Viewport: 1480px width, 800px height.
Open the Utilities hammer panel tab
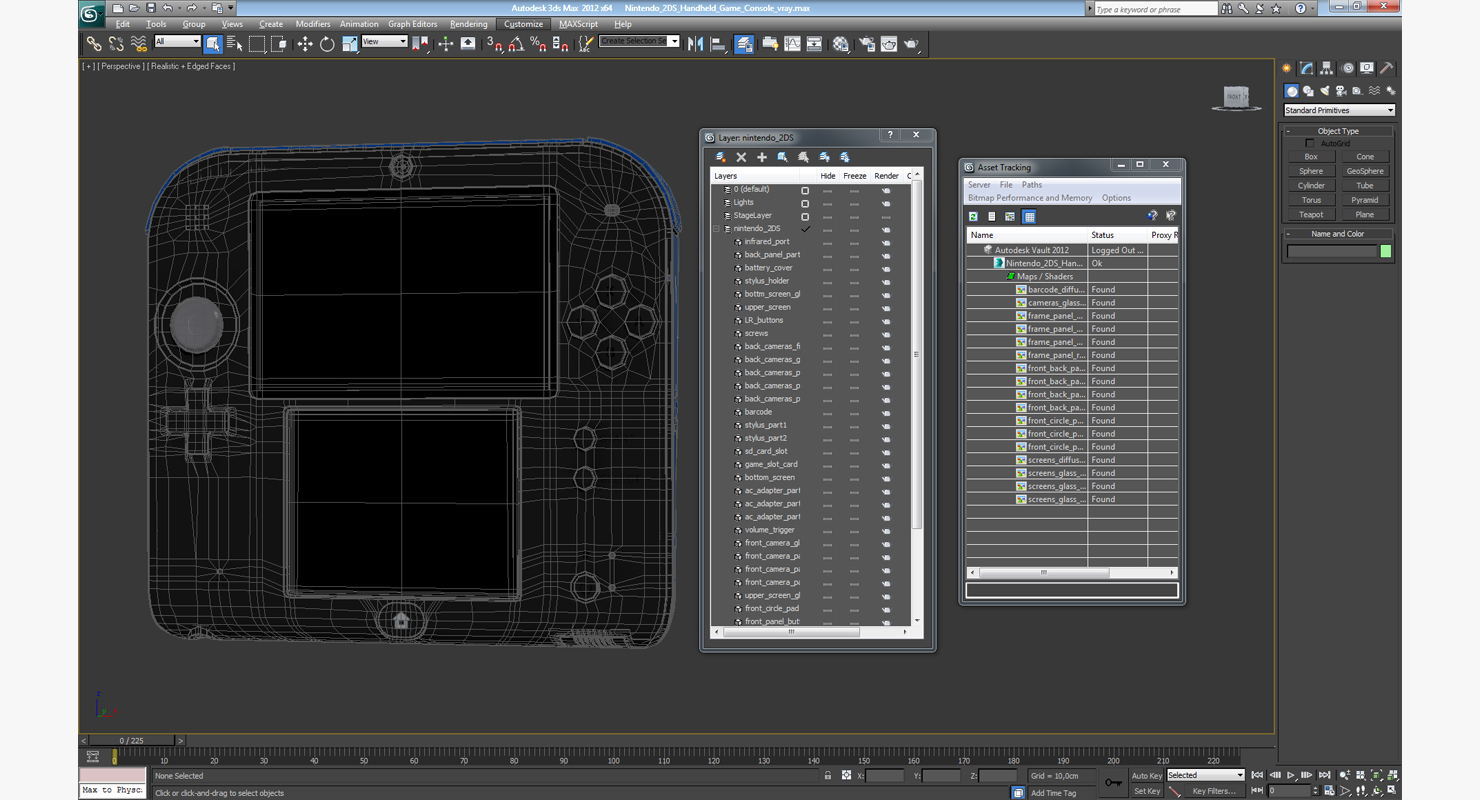click(x=1387, y=69)
